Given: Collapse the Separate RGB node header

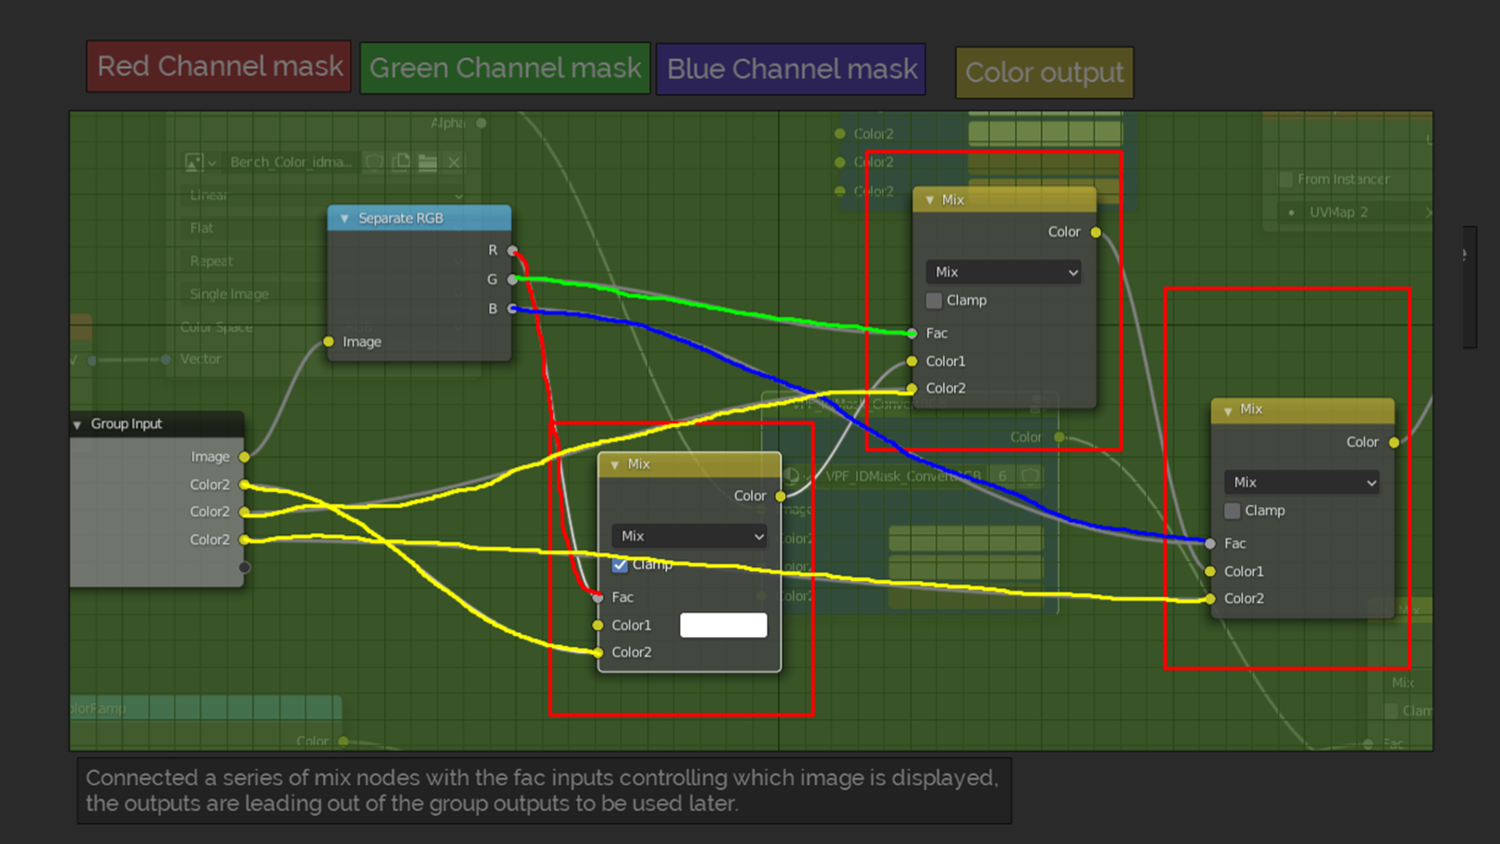Looking at the screenshot, I should click(x=344, y=218).
